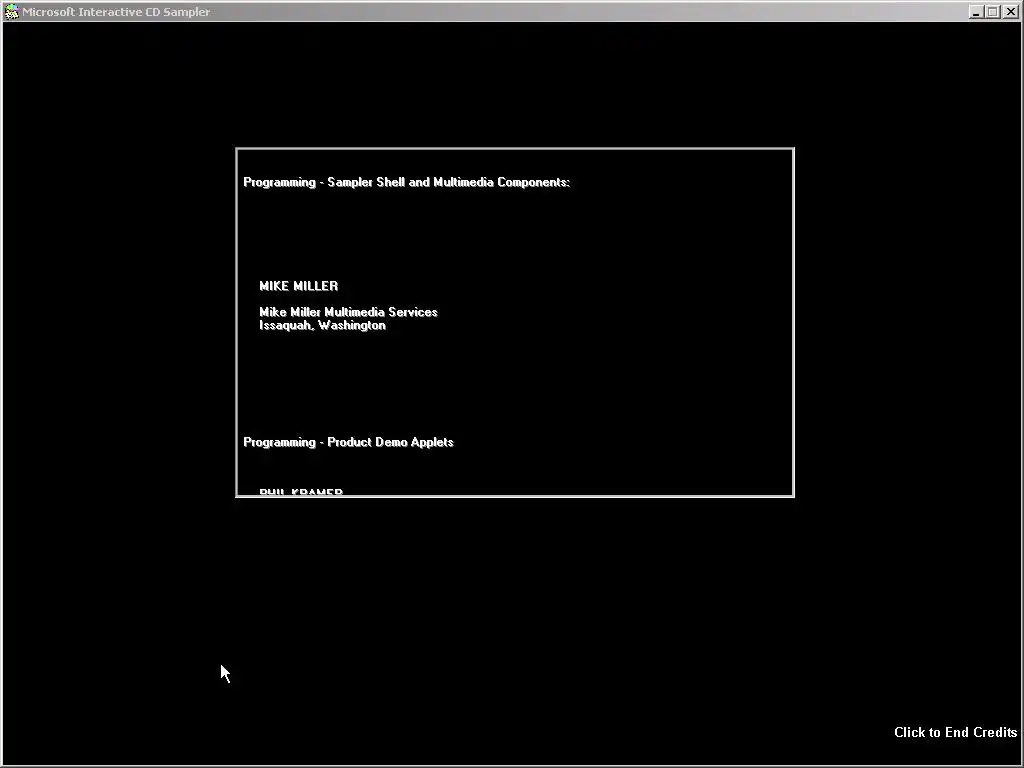Click the 'MIKE MILLER' credit name
1024x768 pixels.
click(298, 286)
